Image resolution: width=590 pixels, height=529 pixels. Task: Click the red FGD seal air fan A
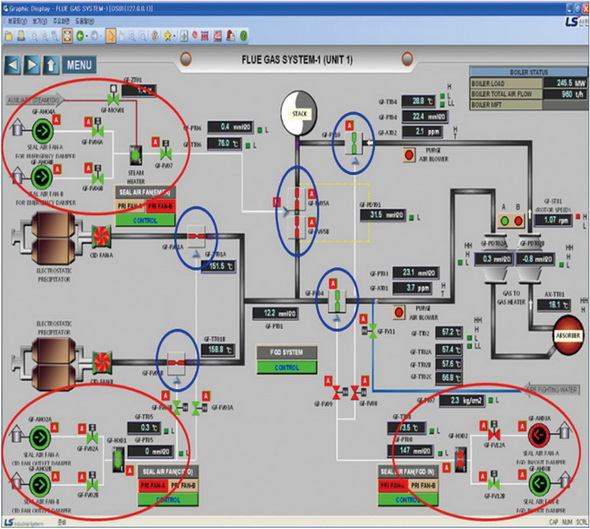[x=539, y=435]
